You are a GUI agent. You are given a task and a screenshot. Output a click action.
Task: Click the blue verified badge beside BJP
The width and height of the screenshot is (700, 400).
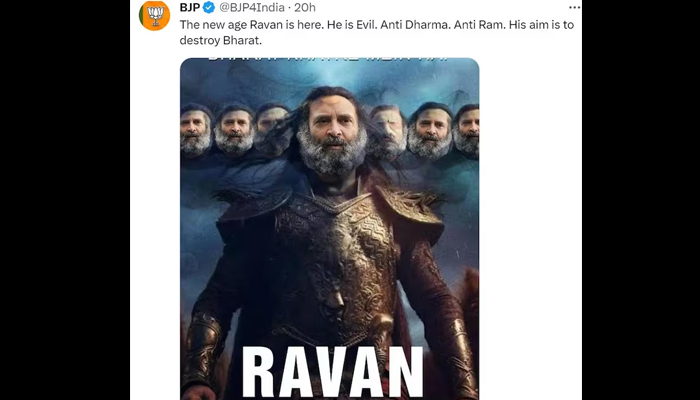(209, 8)
